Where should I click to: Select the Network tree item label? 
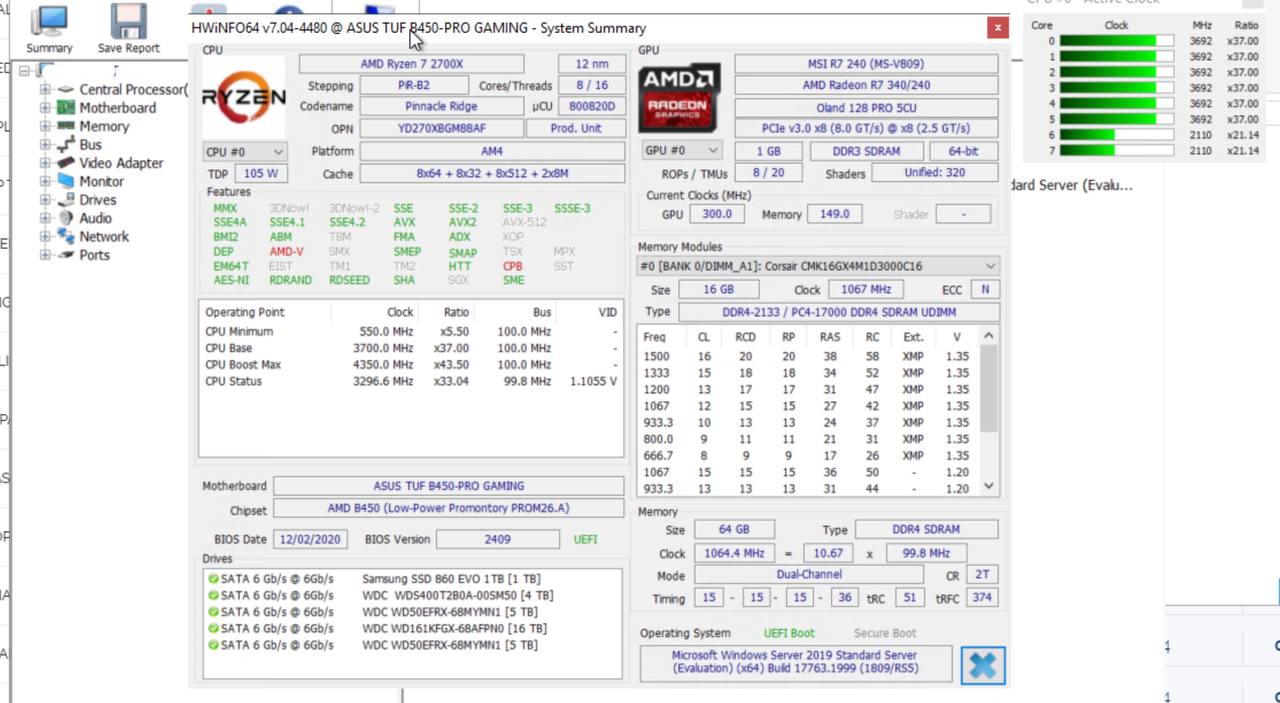104,236
